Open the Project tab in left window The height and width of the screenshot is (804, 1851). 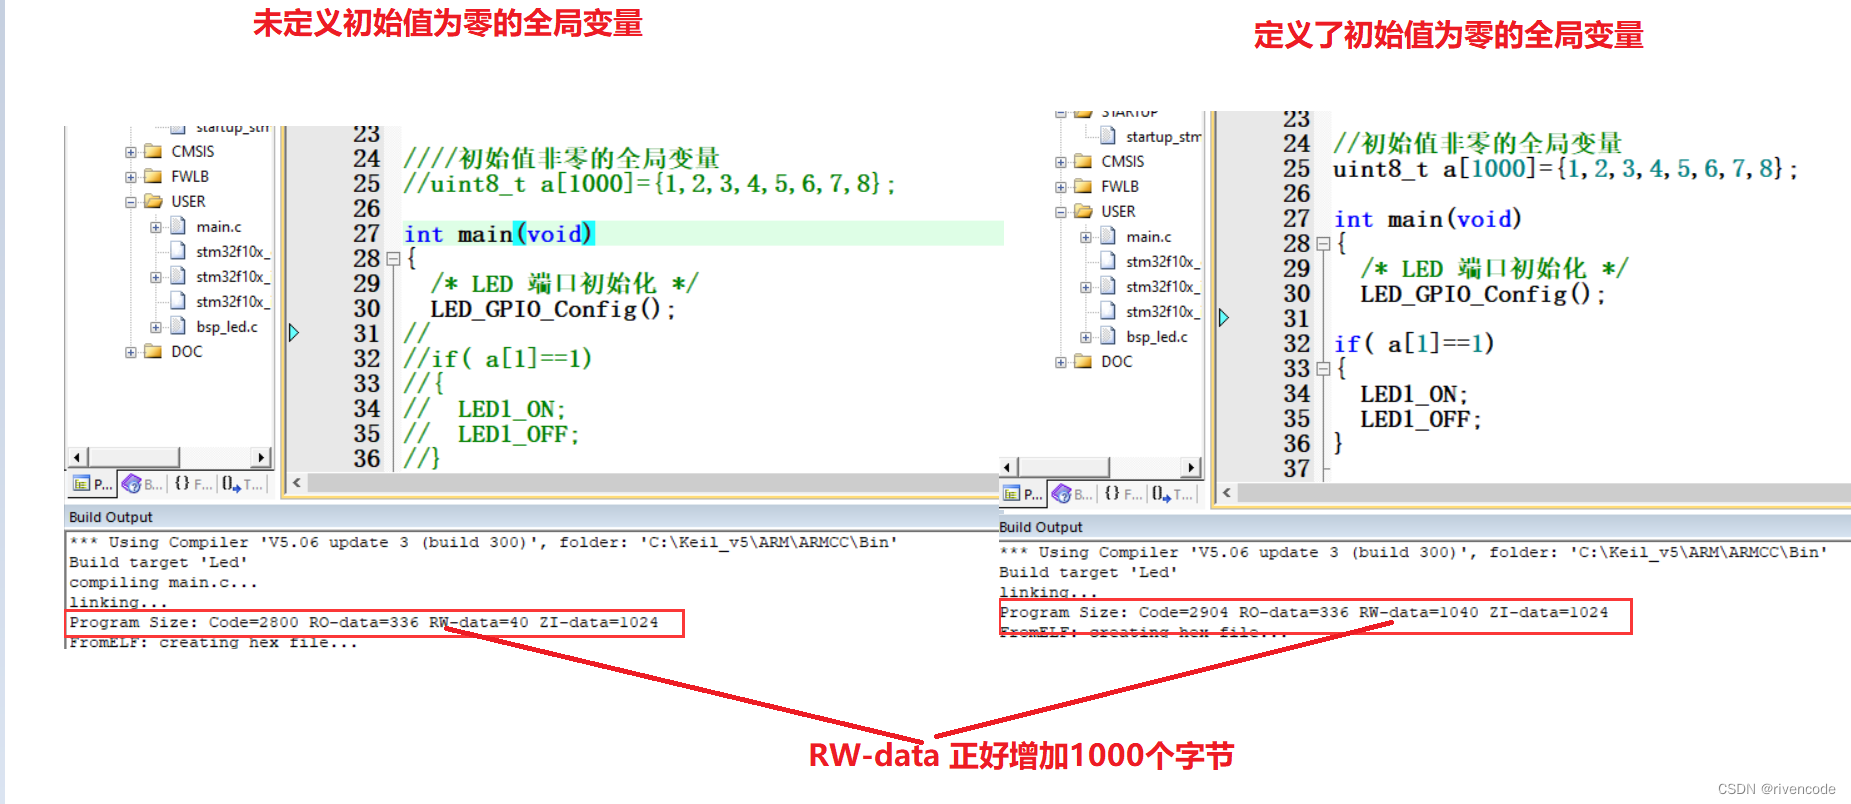[92, 484]
